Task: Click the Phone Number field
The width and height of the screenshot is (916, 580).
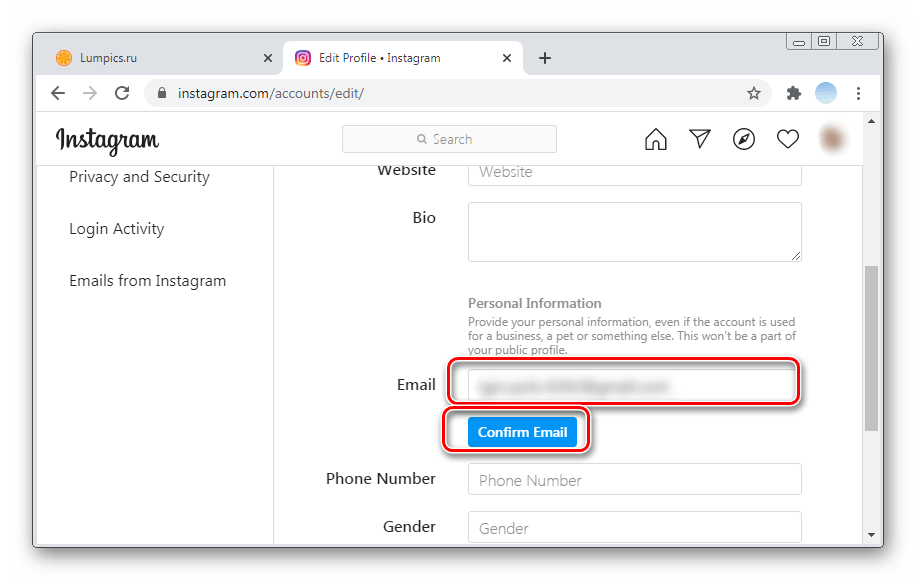Action: [634, 480]
